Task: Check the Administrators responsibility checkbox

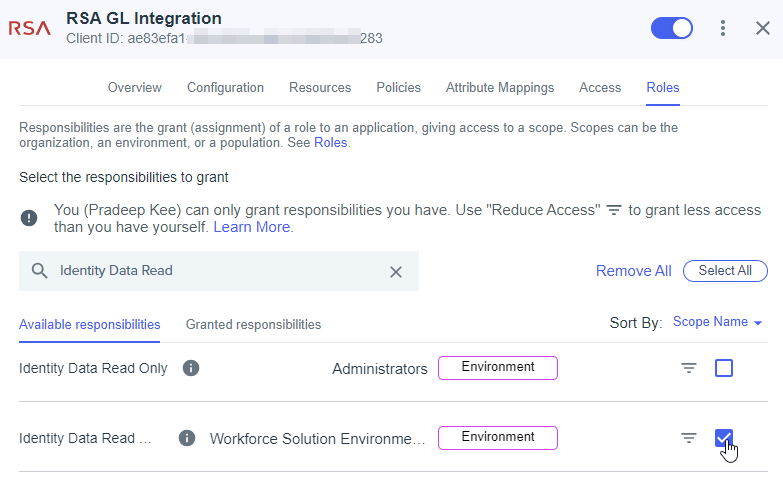Action: (x=724, y=368)
